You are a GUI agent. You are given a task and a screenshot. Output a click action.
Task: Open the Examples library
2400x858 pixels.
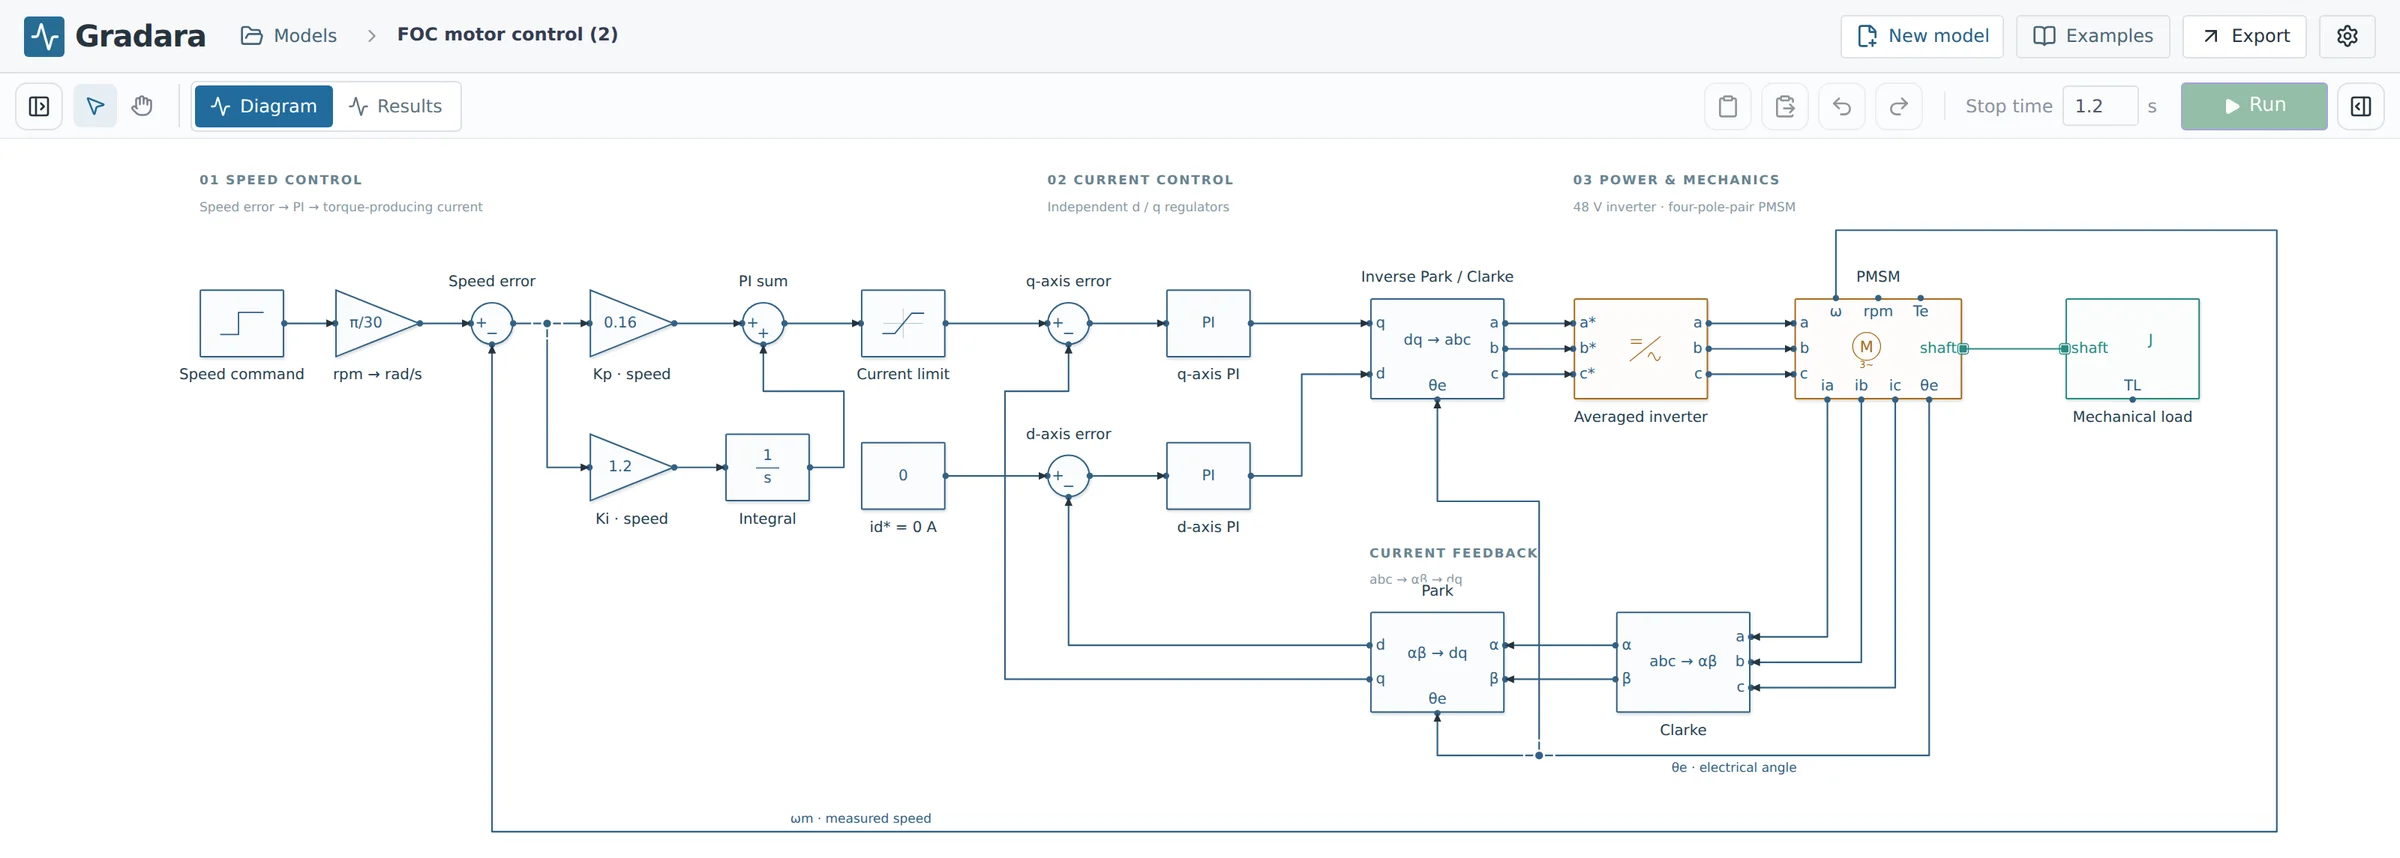[x=2093, y=36]
